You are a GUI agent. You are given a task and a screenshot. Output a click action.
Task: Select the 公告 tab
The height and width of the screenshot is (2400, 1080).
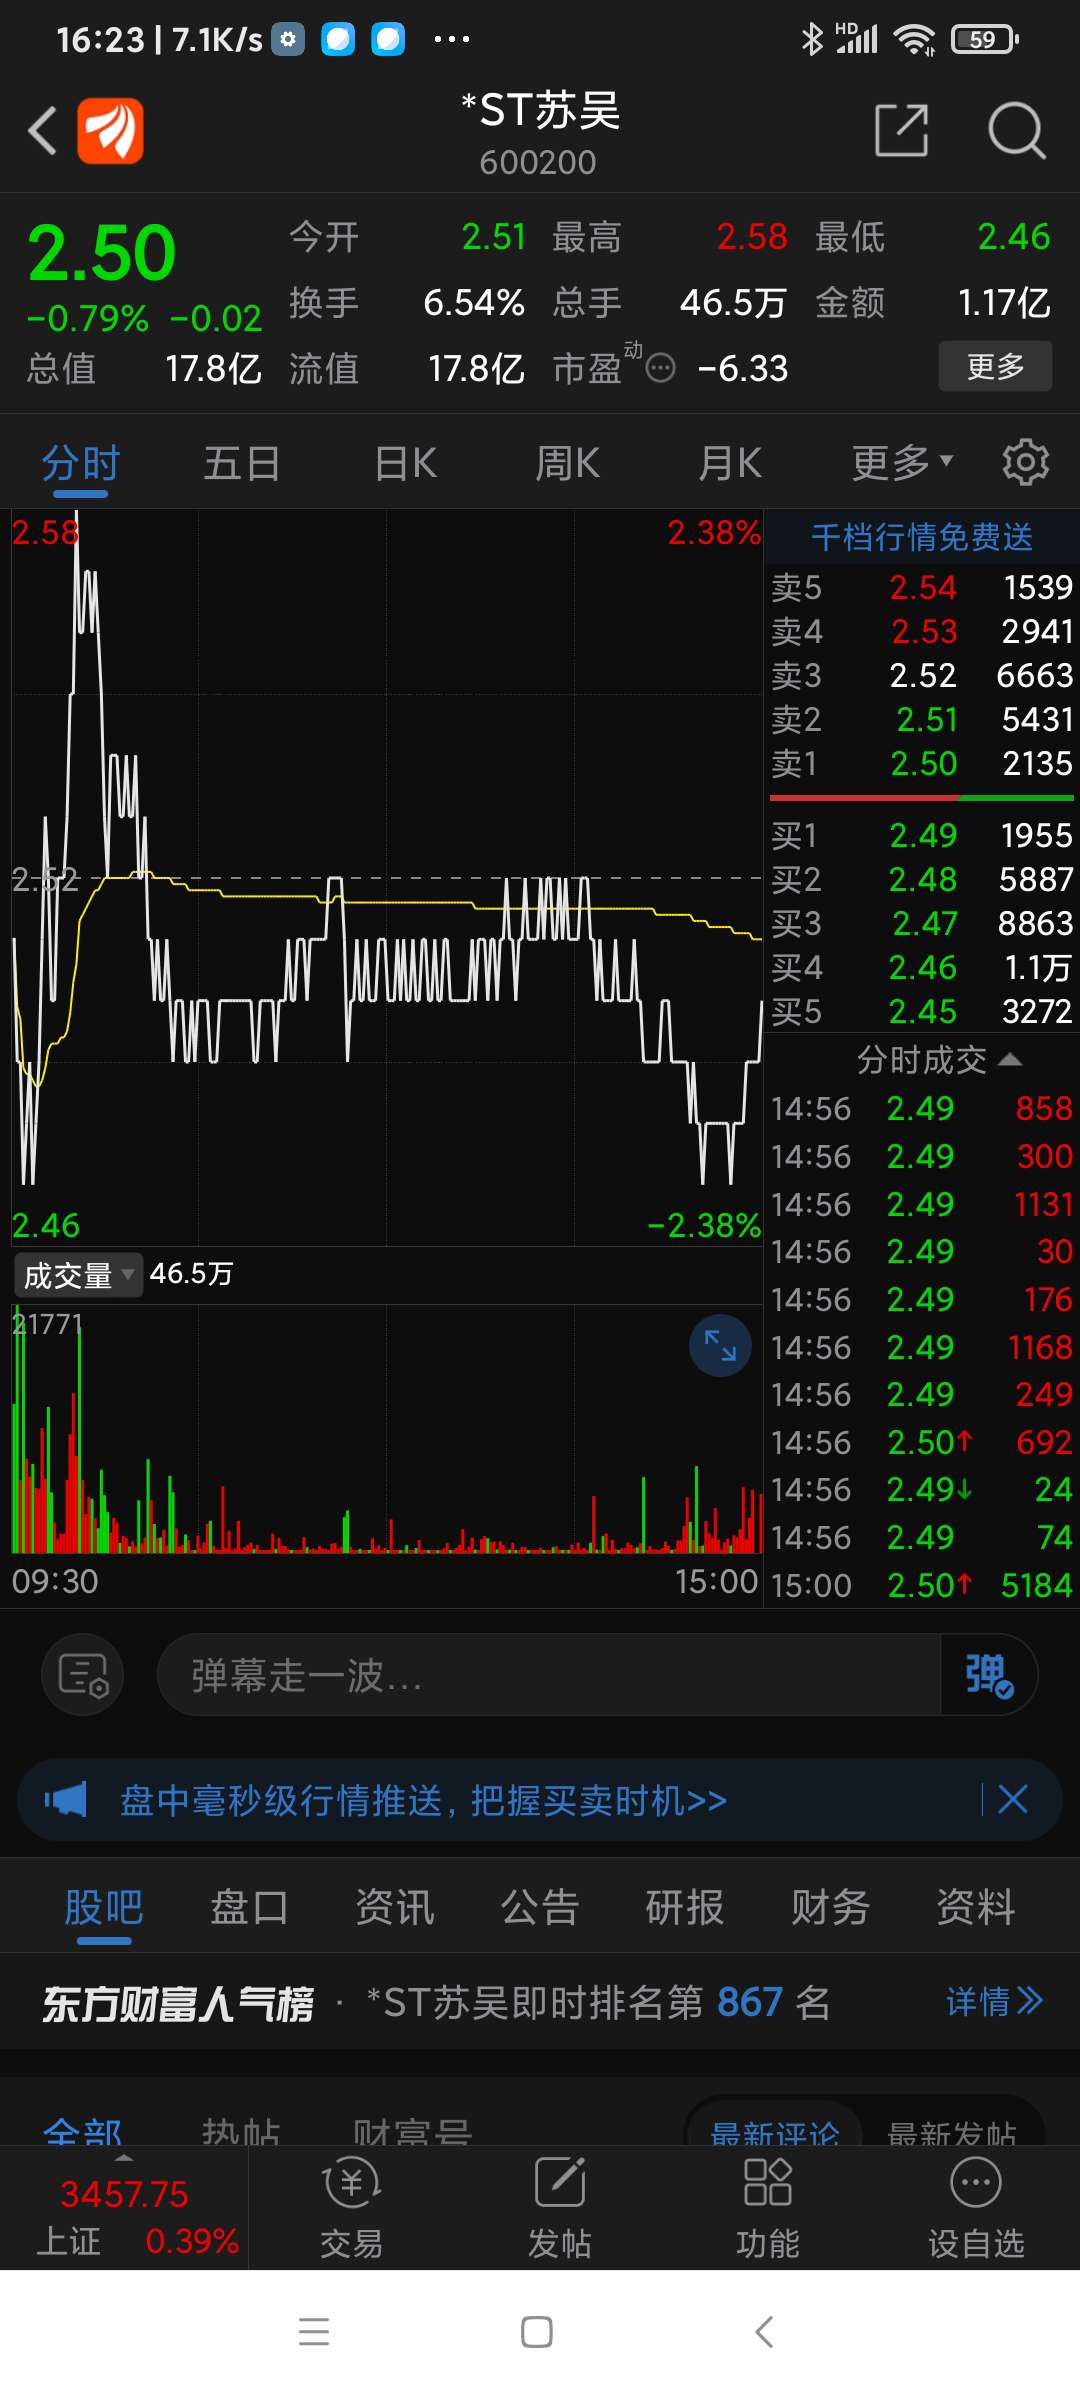(540, 1907)
